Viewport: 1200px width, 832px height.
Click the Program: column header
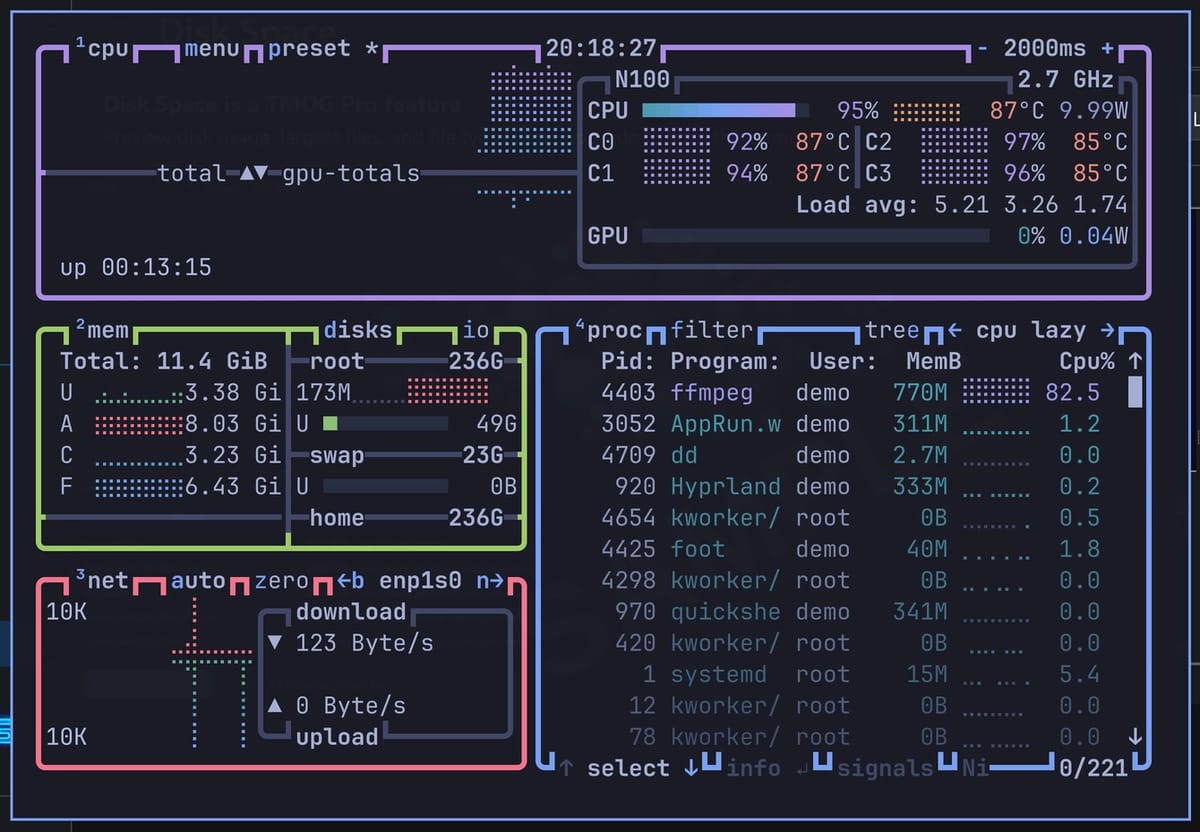tap(725, 361)
